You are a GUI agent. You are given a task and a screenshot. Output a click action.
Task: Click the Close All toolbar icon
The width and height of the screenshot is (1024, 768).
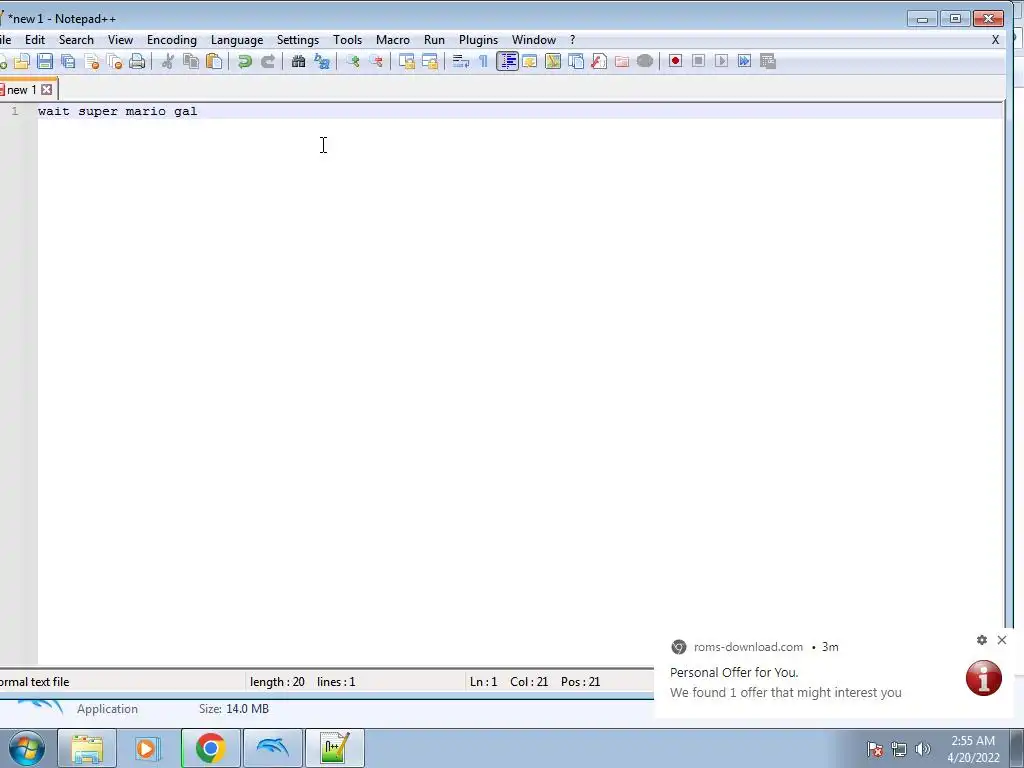[x=114, y=61]
